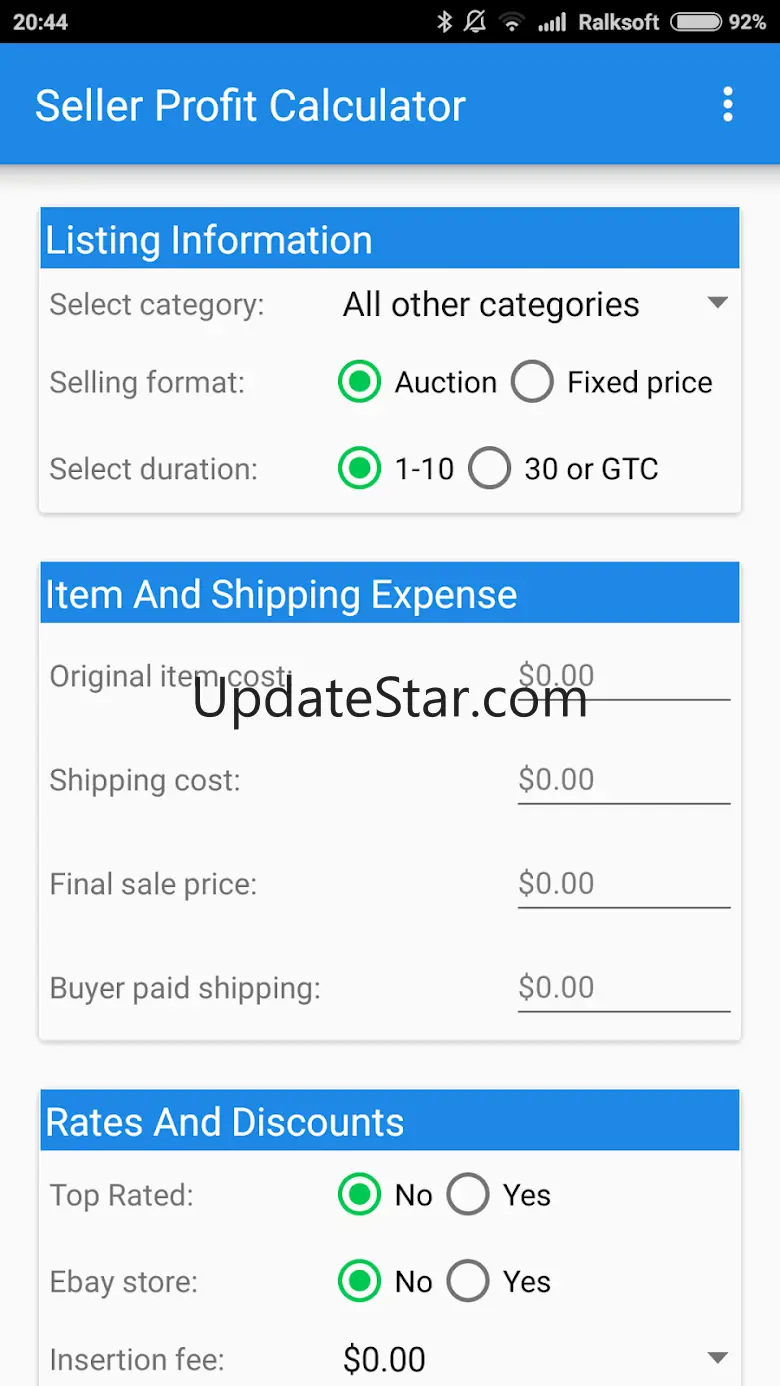Tap the Wi-Fi status icon
Screen dimensions: 780x1386
point(512,22)
